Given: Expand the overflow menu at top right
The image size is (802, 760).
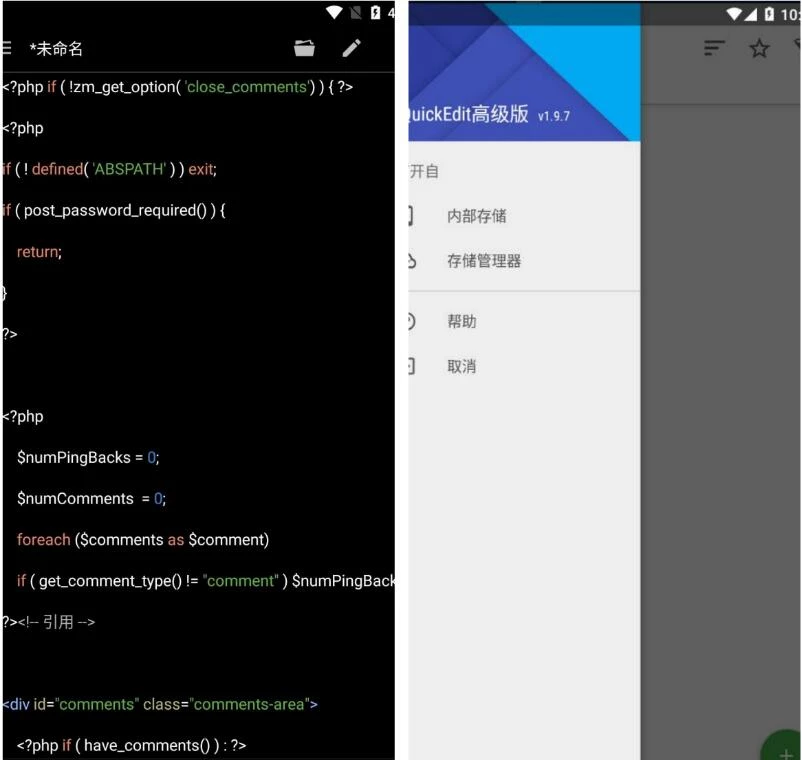Looking at the screenshot, I should pos(797,47).
